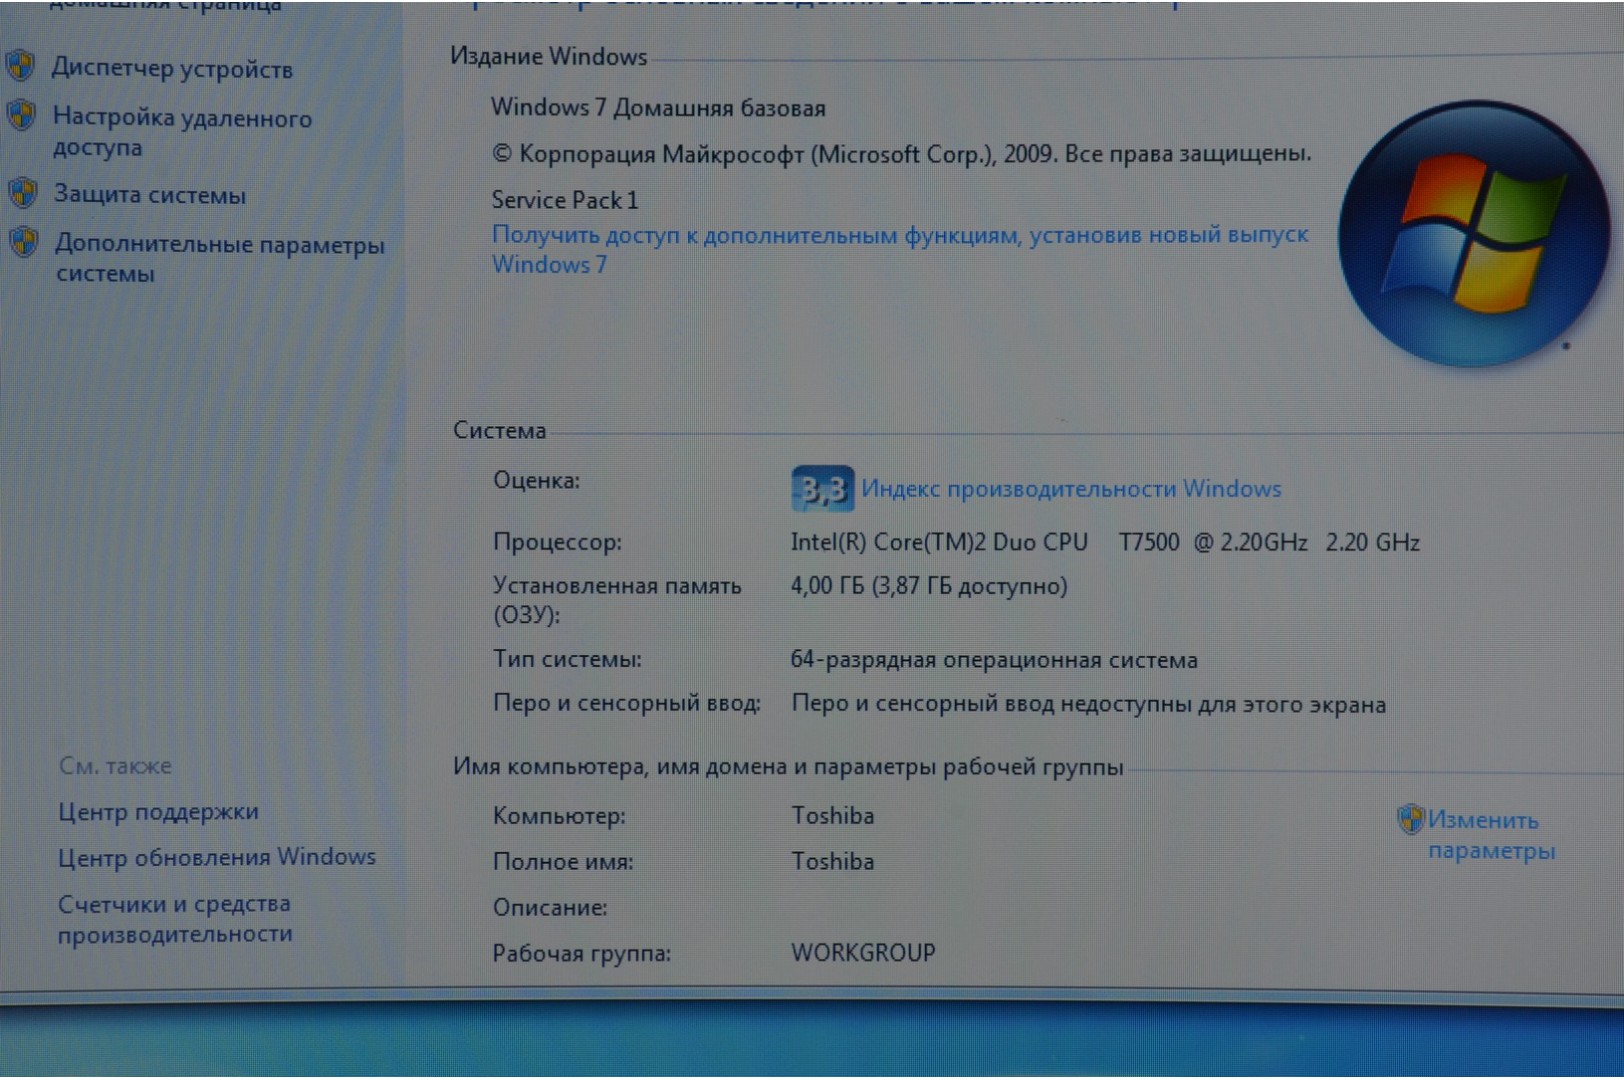Click the Microsoft Corp. copyright text
The width and height of the screenshot is (1624, 1080).
(x=901, y=154)
